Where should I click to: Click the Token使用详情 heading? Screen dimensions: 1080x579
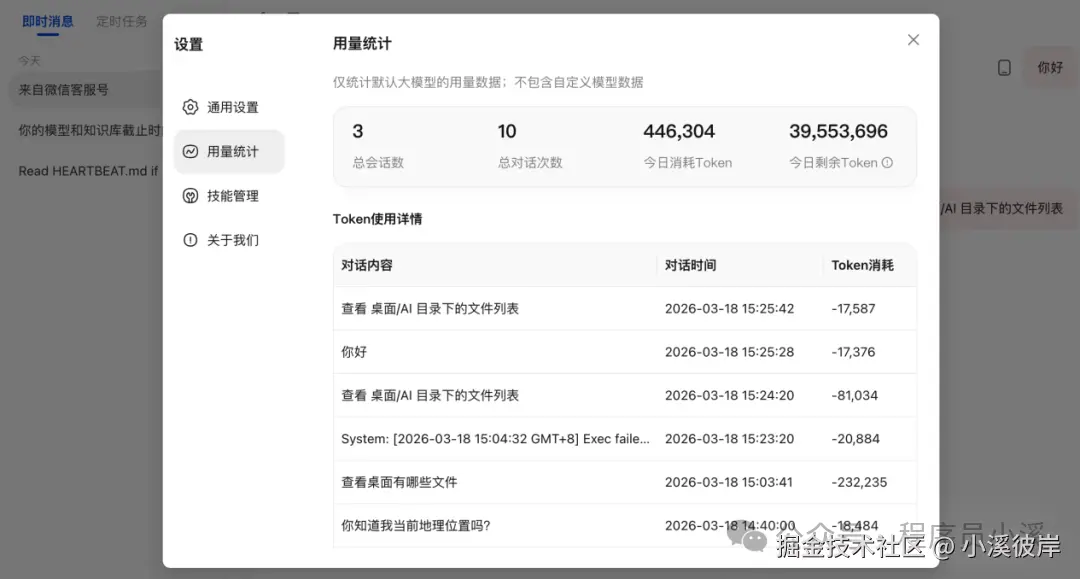click(377, 219)
